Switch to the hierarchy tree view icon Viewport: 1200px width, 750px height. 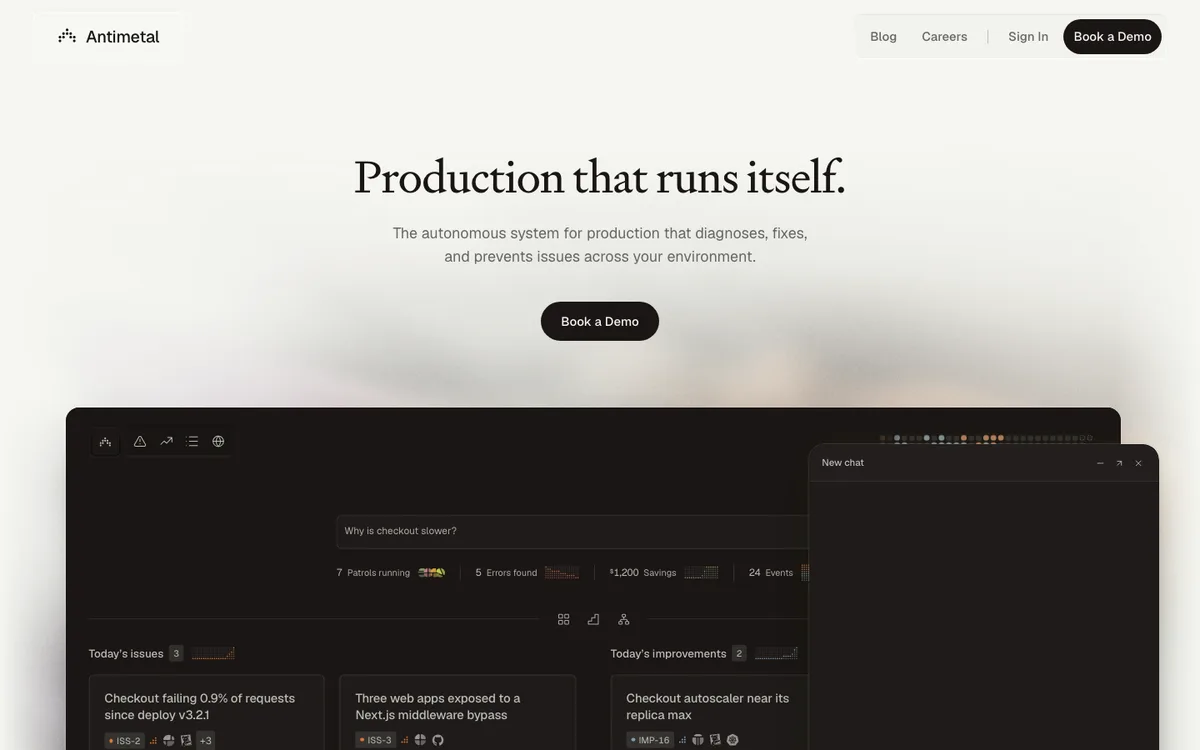623,619
